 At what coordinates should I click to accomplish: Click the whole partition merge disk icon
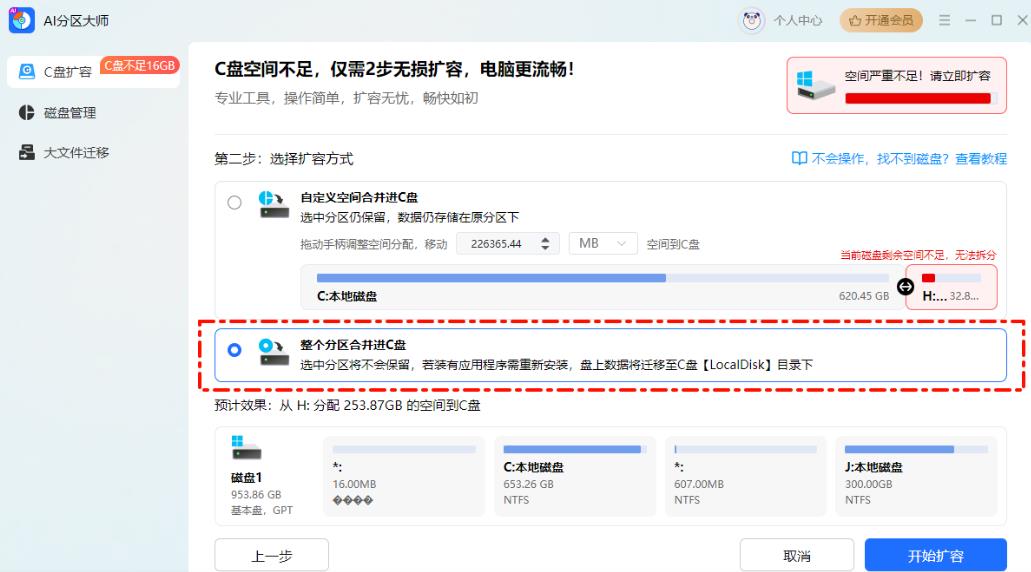tap(274, 352)
